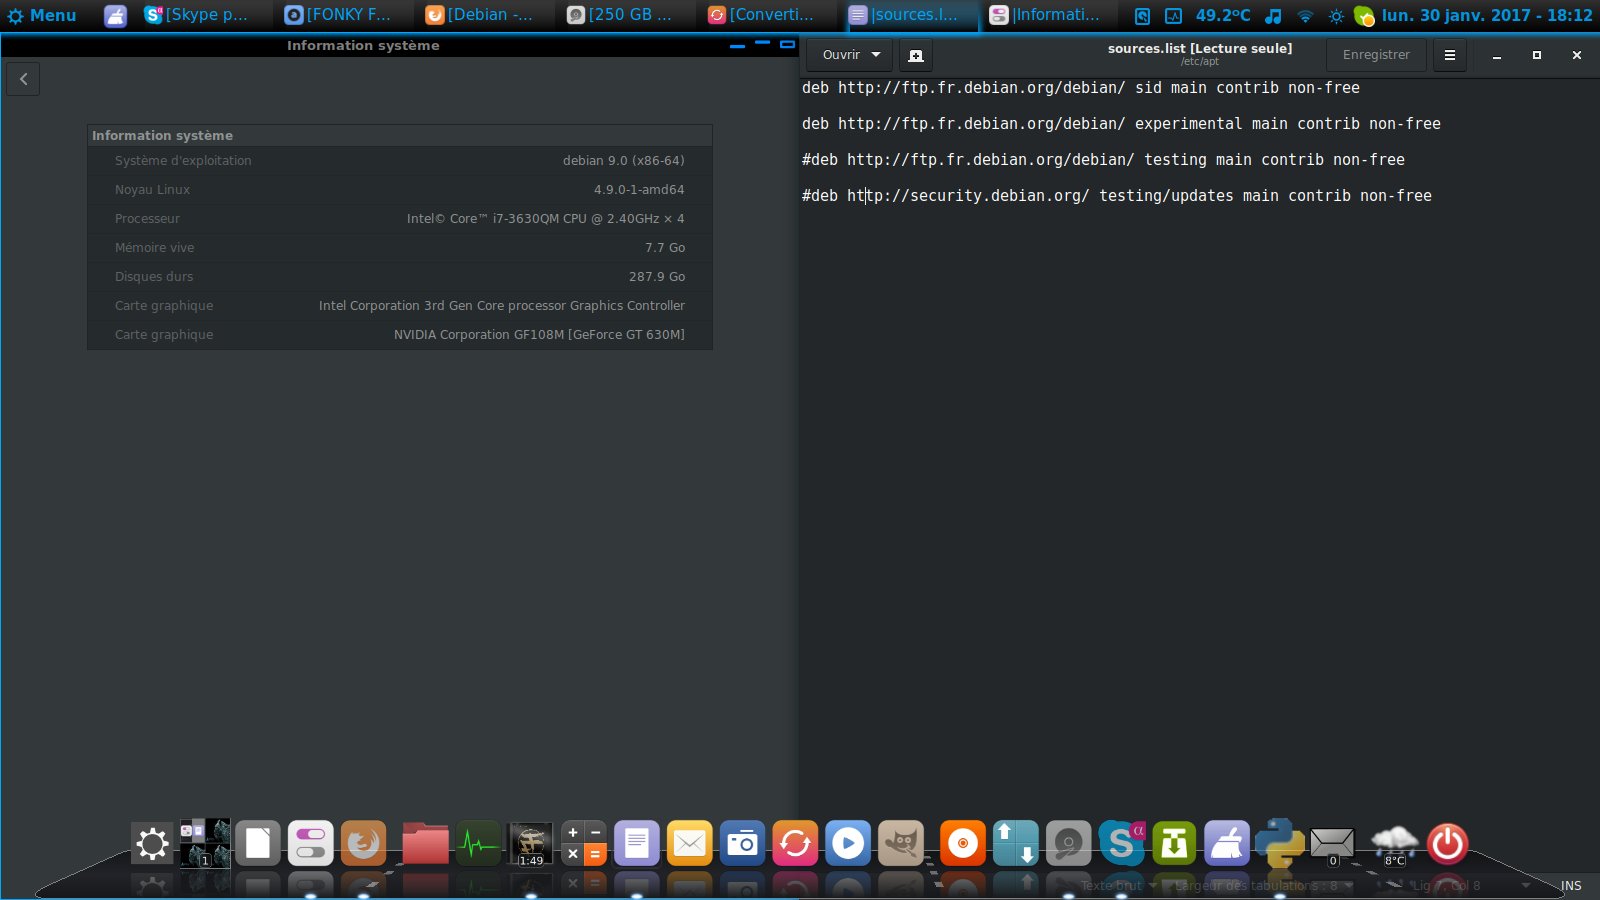1600x900 pixels.
Task: Click the broom launcher next to Menu
Action: (116, 15)
